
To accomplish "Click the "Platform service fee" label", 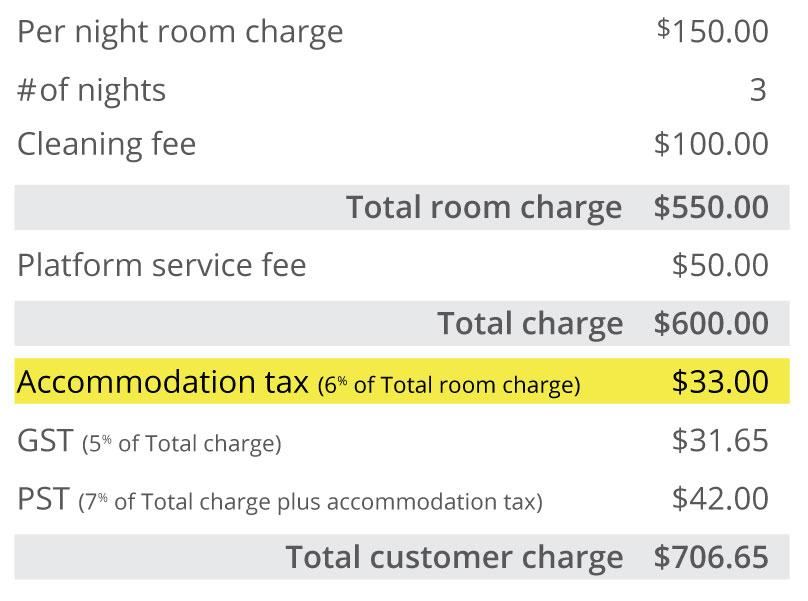I will 162,265.
